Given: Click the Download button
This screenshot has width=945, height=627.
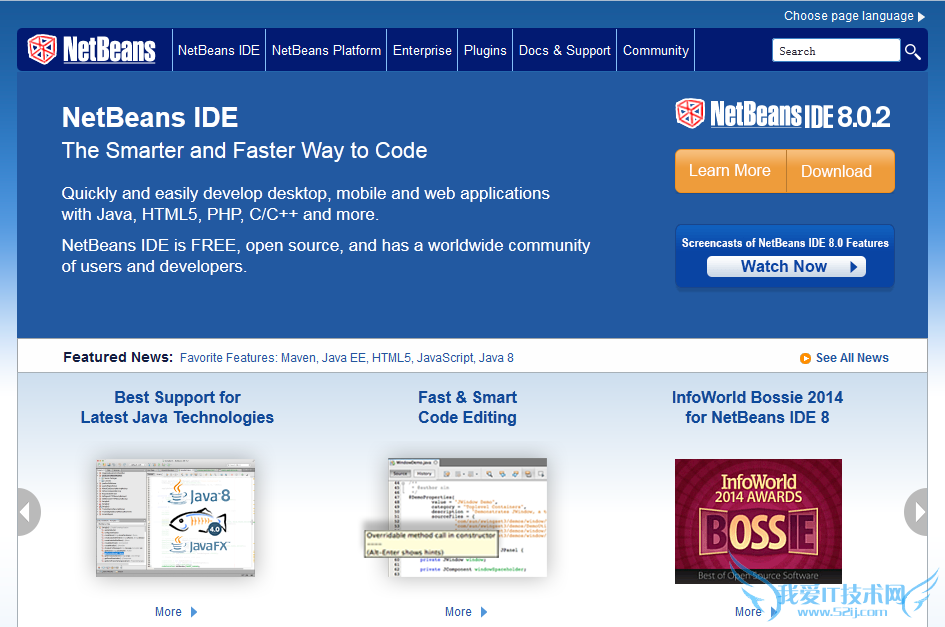Looking at the screenshot, I should click(840, 171).
